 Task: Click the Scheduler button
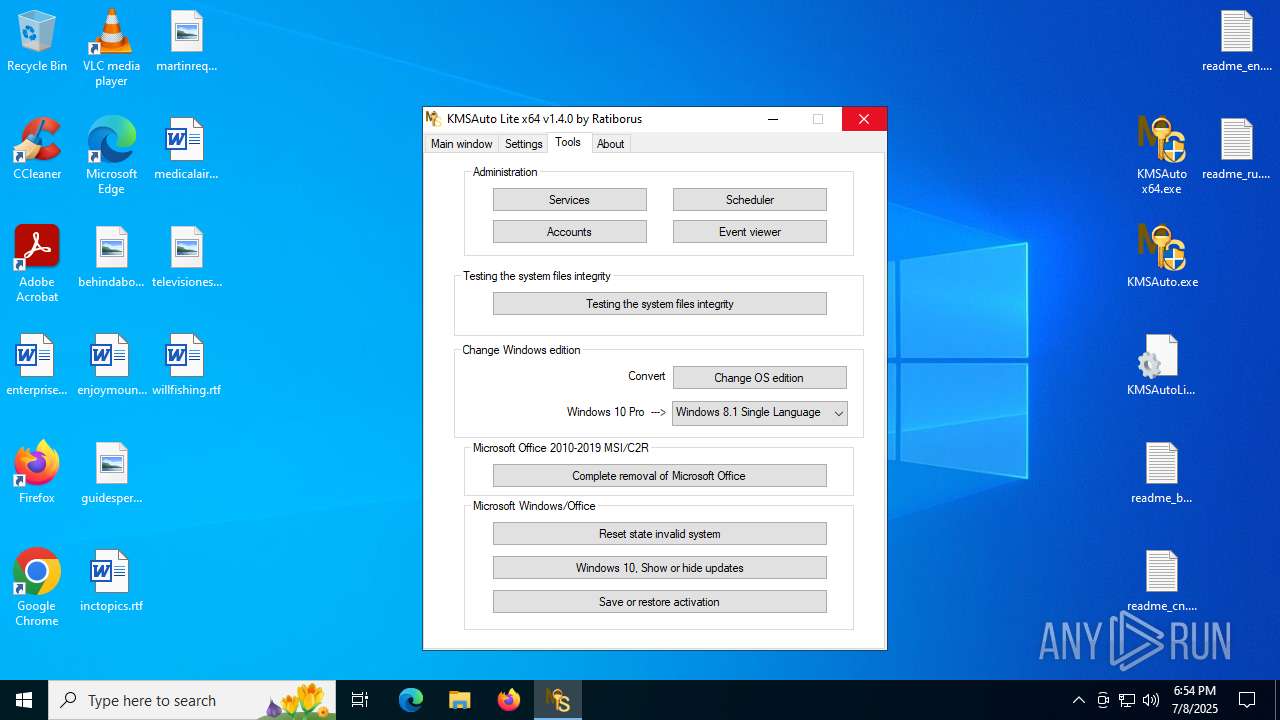point(749,200)
